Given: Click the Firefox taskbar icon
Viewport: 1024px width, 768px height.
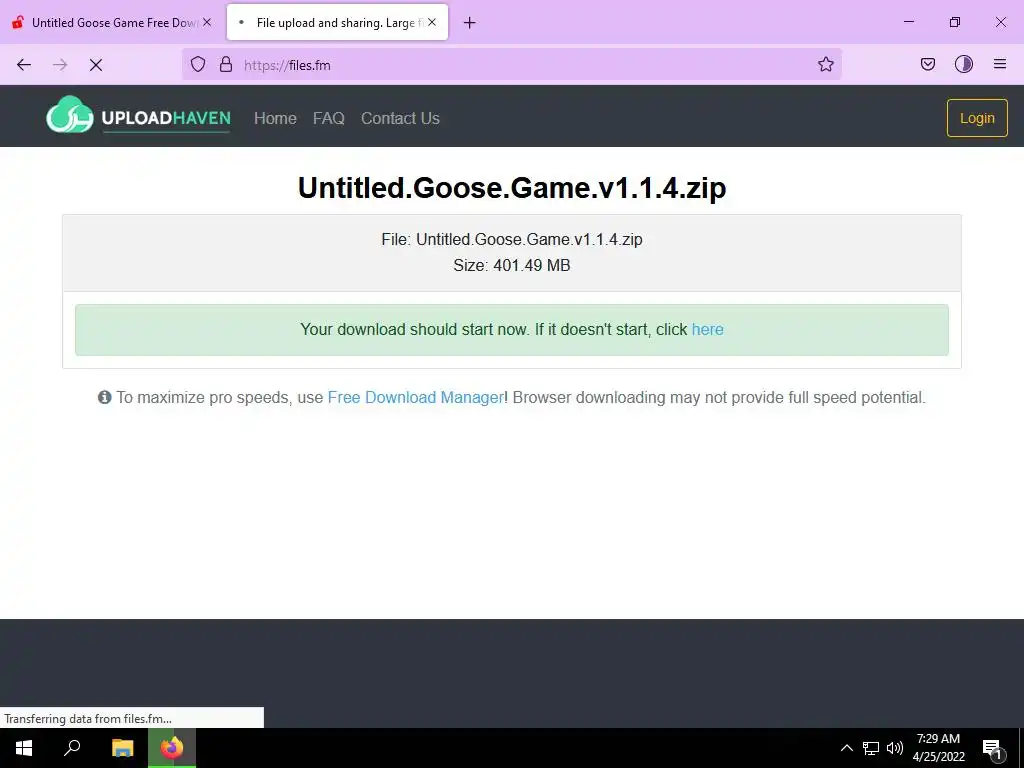Looking at the screenshot, I should point(172,748).
